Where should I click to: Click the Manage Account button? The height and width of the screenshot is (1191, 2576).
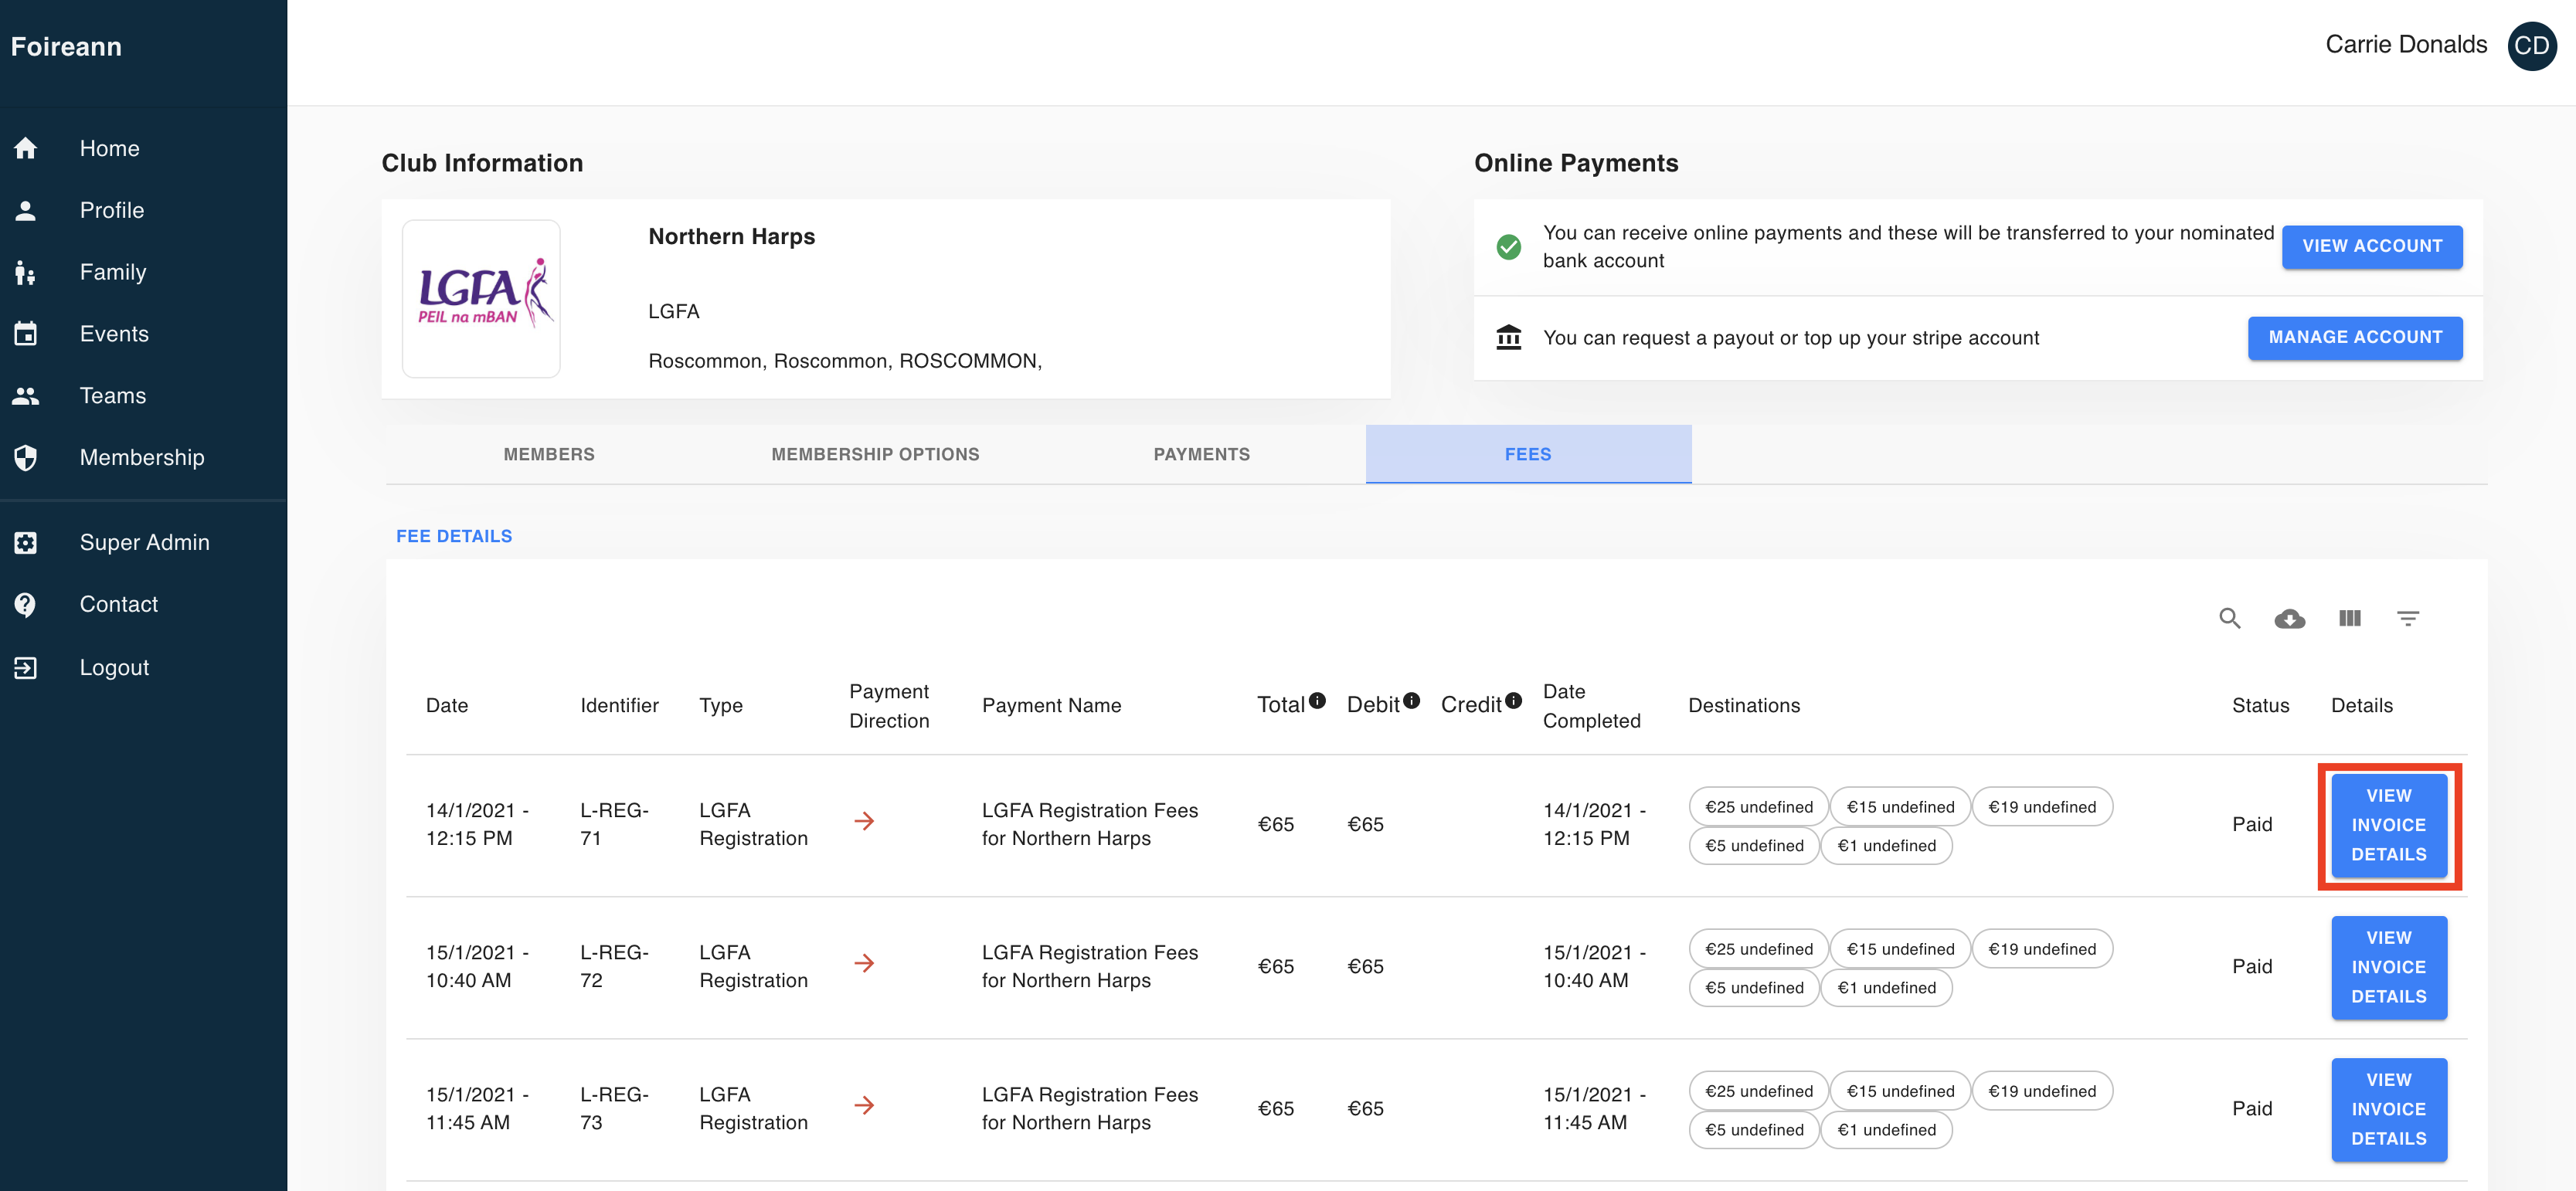pyautogui.click(x=2355, y=338)
